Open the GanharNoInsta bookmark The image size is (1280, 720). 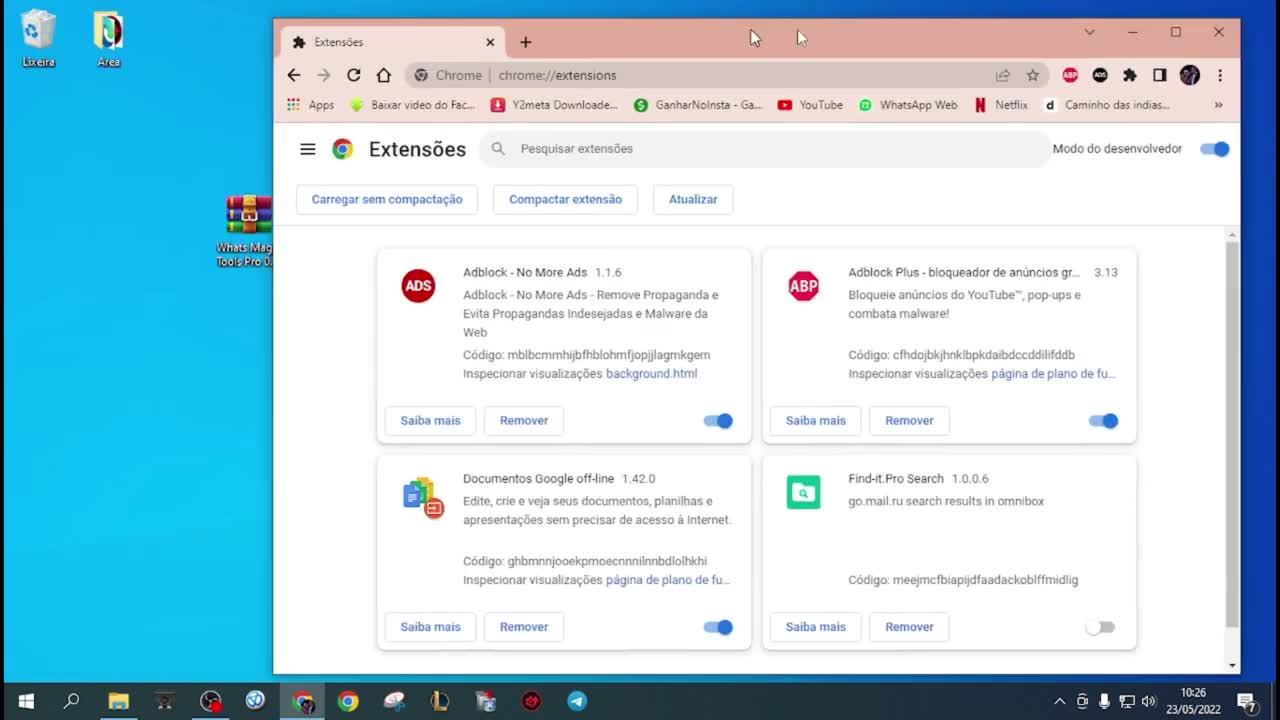click(698, 105)
